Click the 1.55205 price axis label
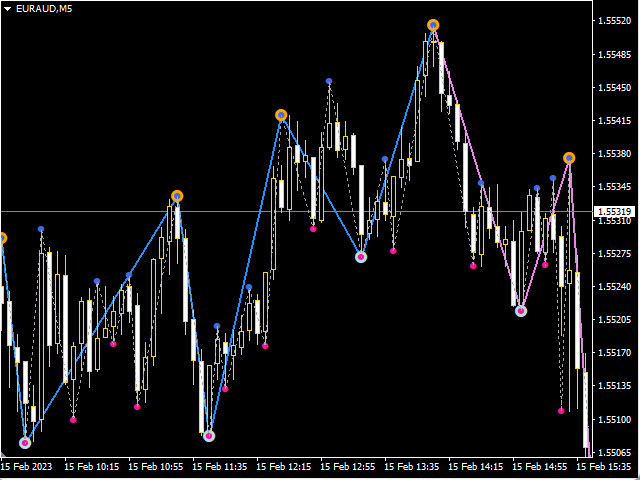 pyautogui.click(x=614, y=319)
